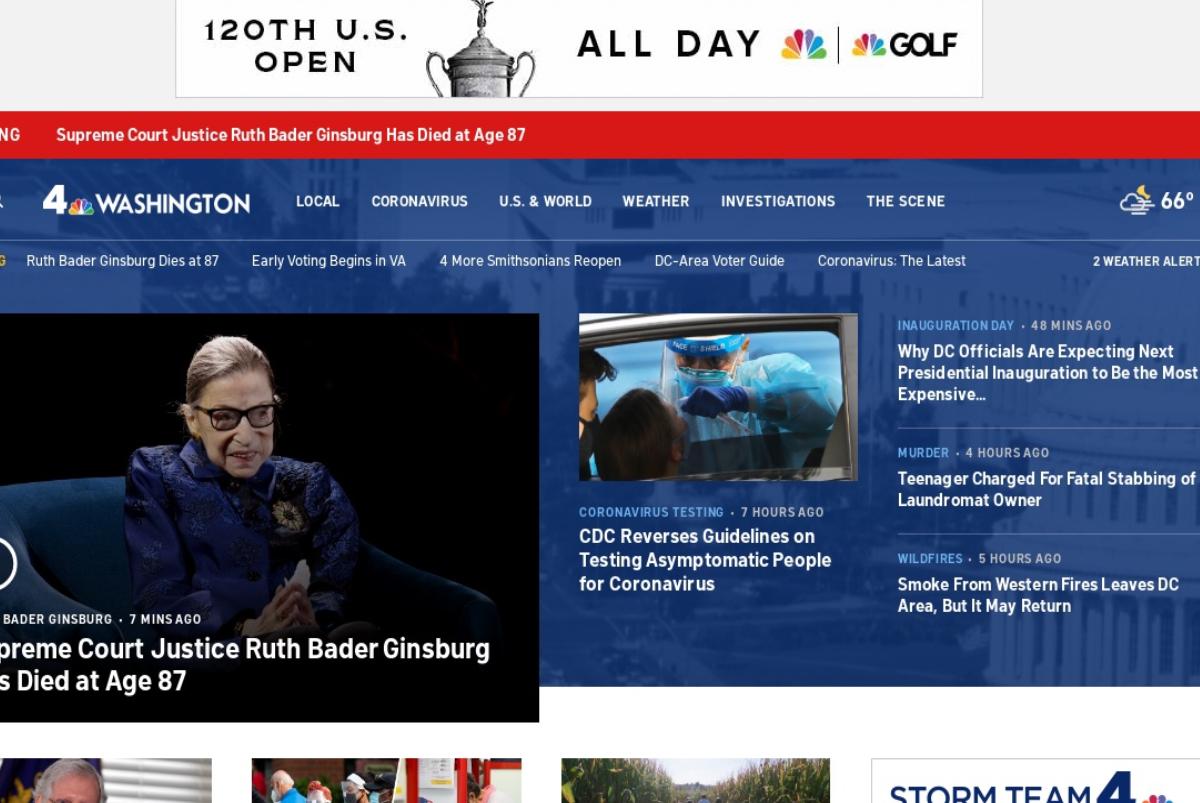
Task: Click the US Open trophy banner image
Action: click(x=481, y=48)
